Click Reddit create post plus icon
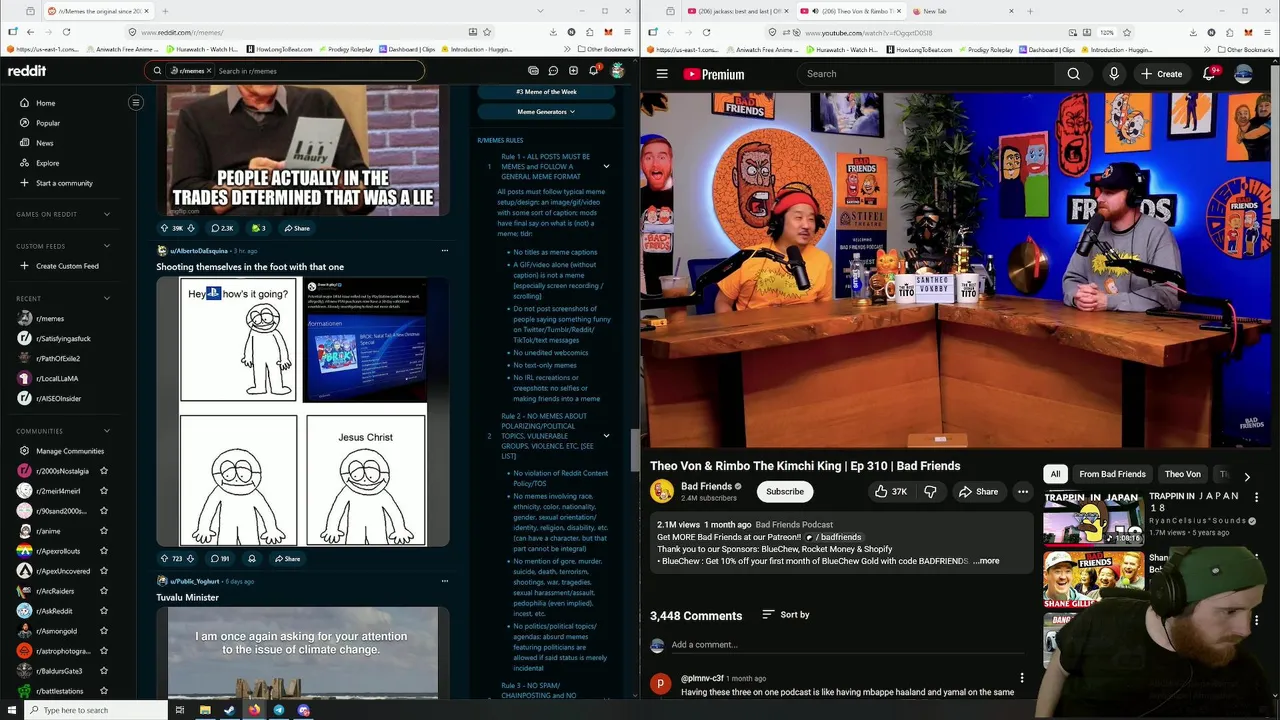1280x720 pixels. pyautogui.click(x=573, y=71)
